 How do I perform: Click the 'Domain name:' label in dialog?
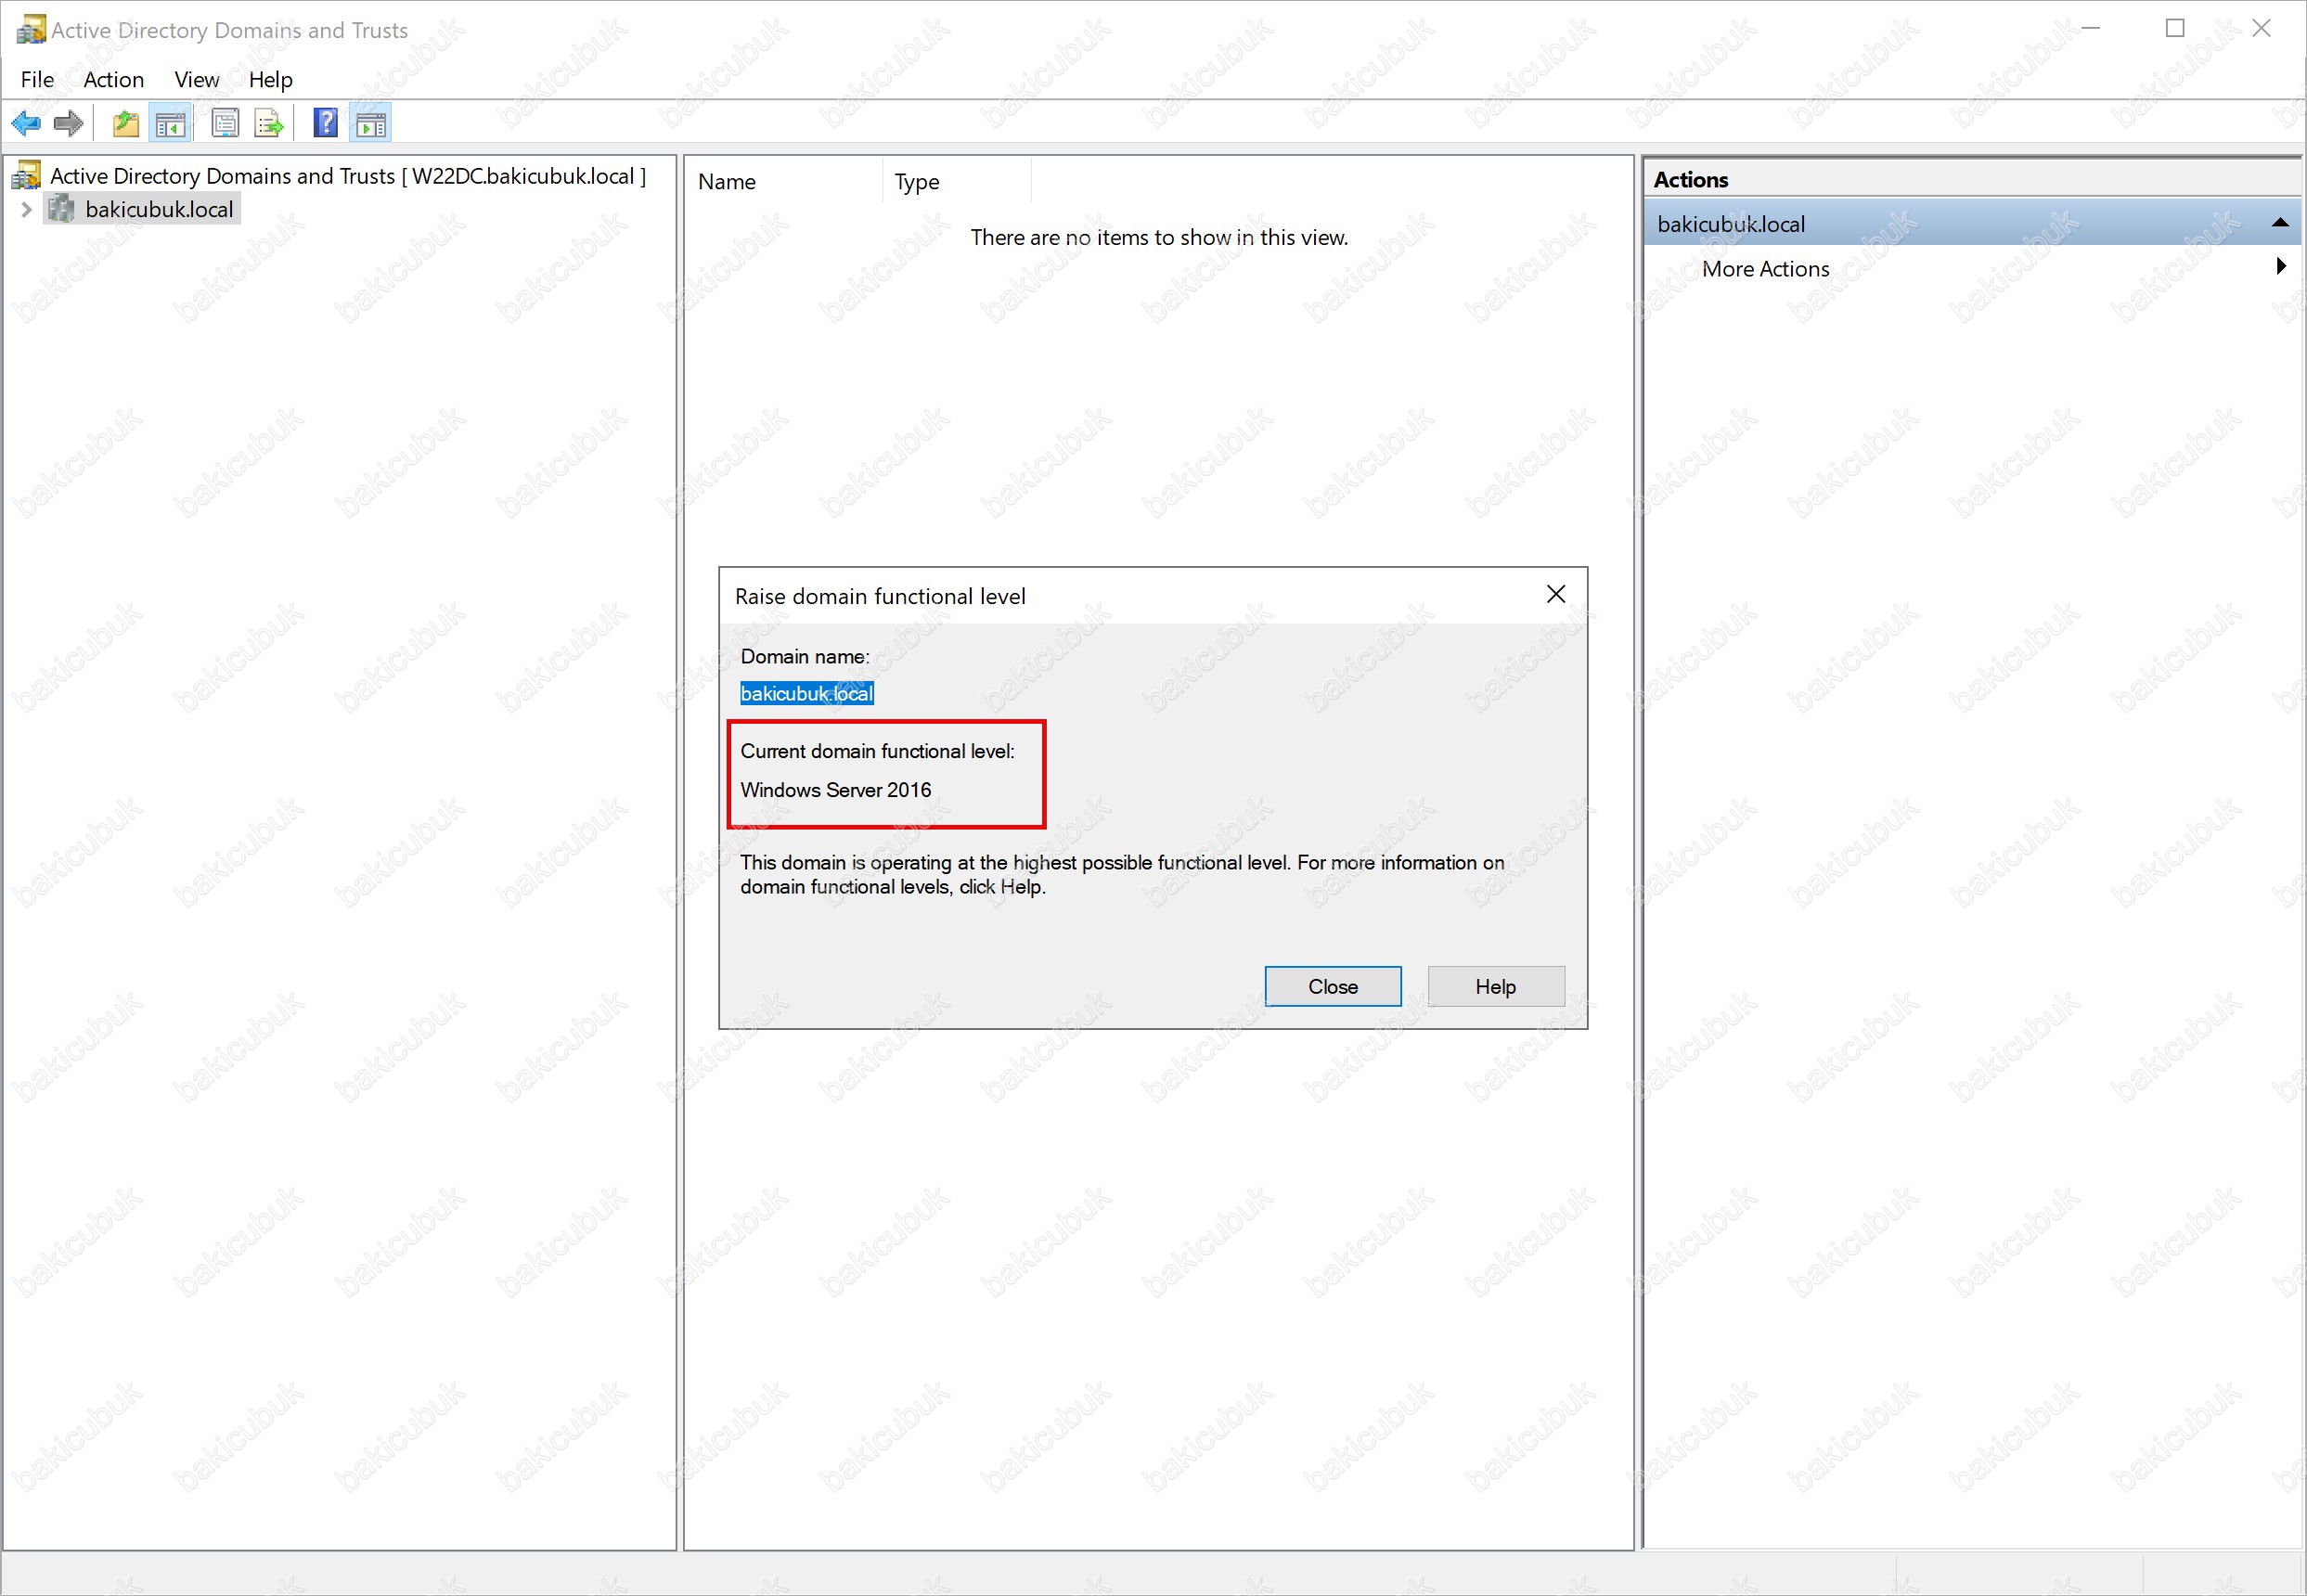click(x=805, y=656)
